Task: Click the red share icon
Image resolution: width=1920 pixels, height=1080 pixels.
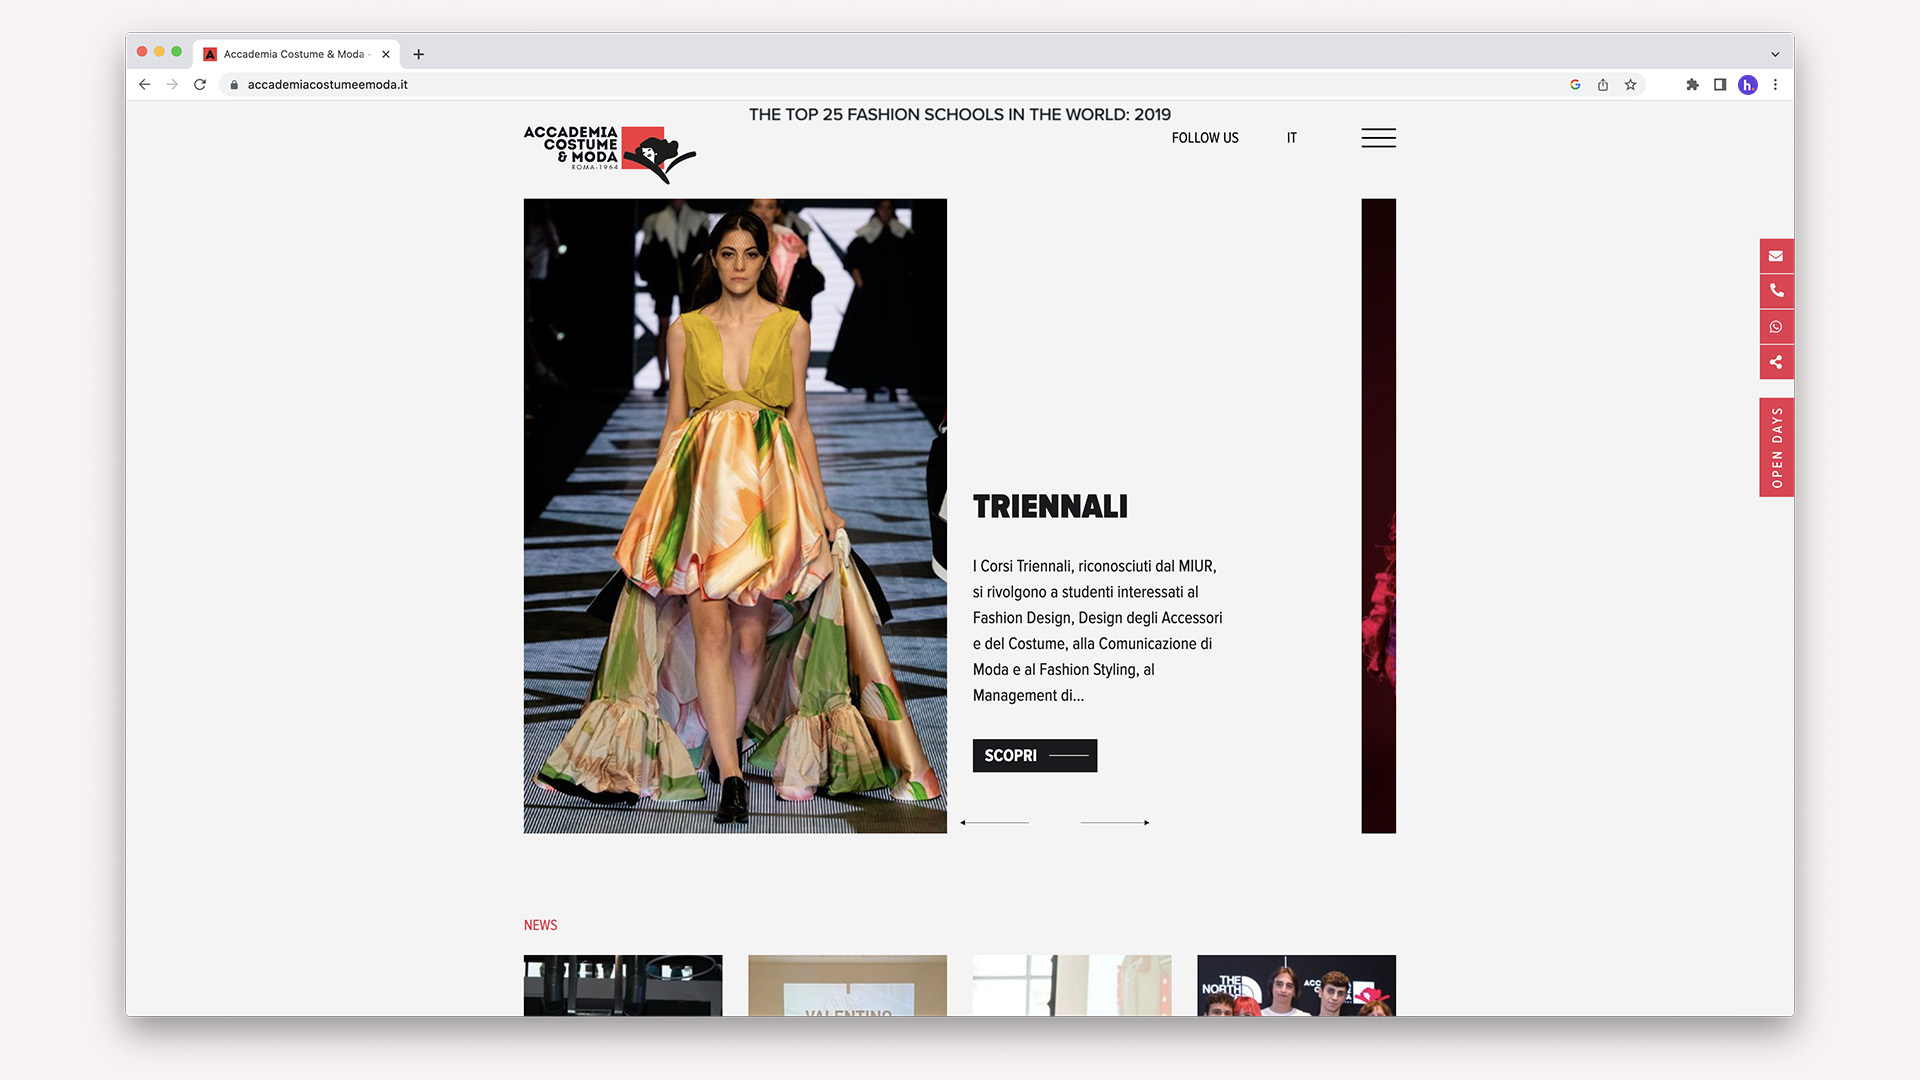Action: (x=1776, y=362)
